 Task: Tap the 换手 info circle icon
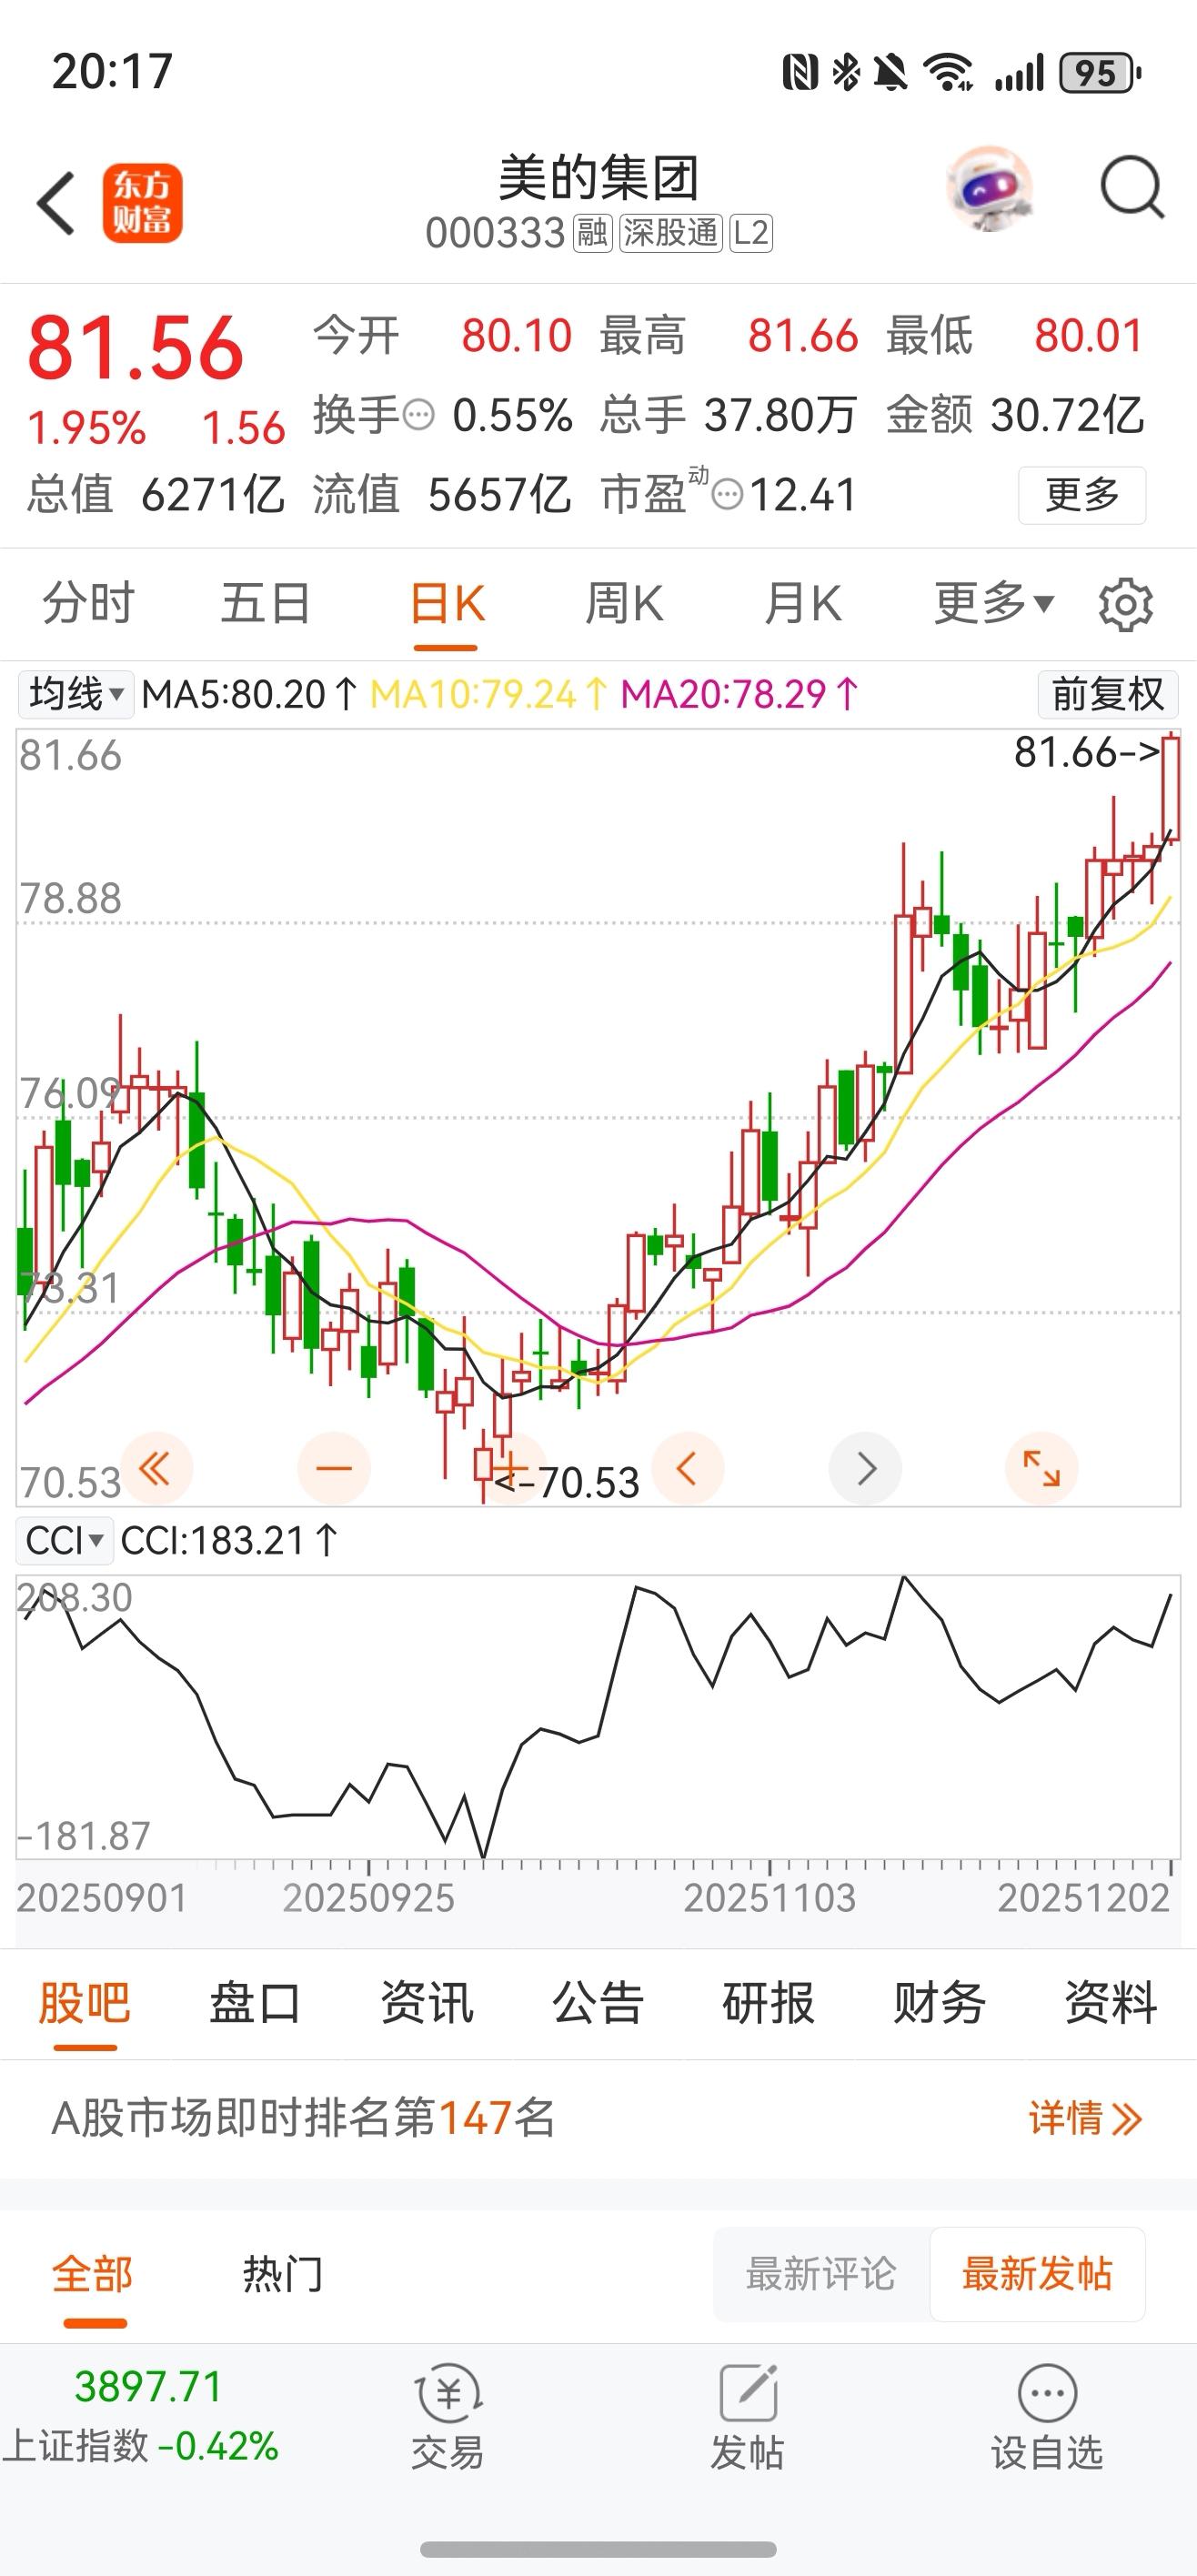point(418,414)
